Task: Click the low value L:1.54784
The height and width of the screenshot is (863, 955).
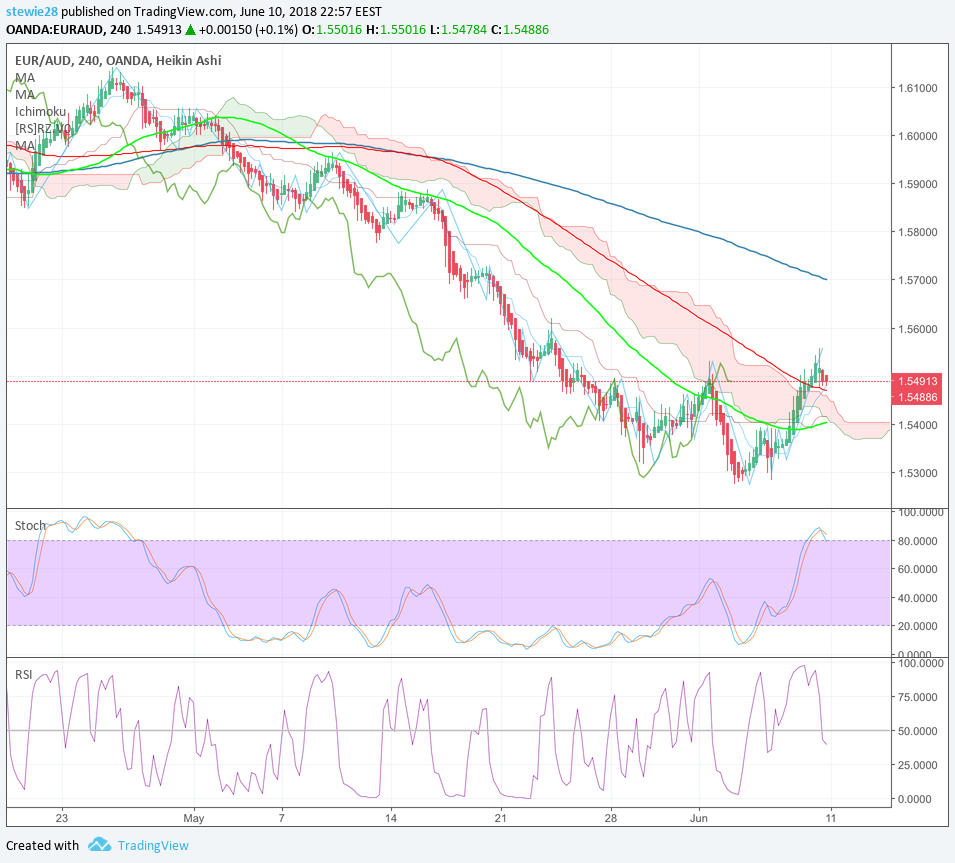Action: click(458, 30)
